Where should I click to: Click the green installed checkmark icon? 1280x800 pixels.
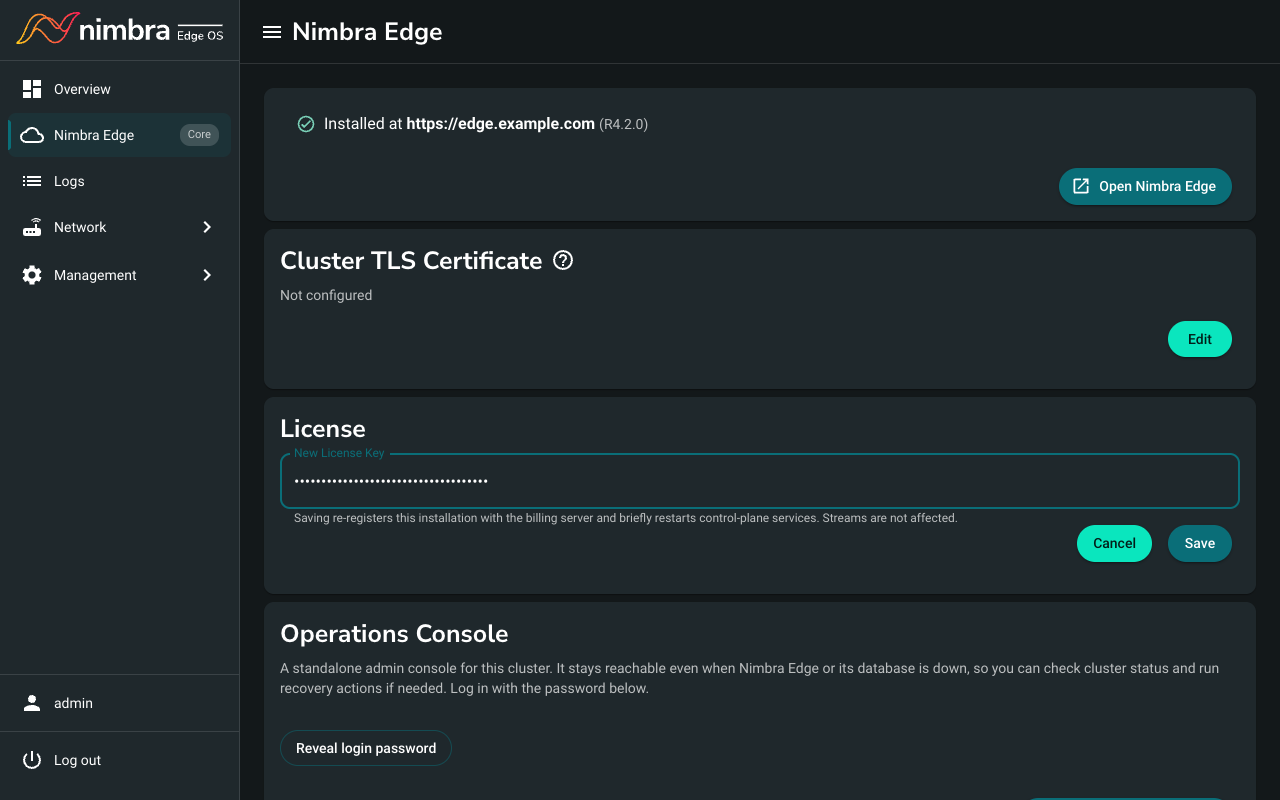pyautogui.click(x=306, y=124)
